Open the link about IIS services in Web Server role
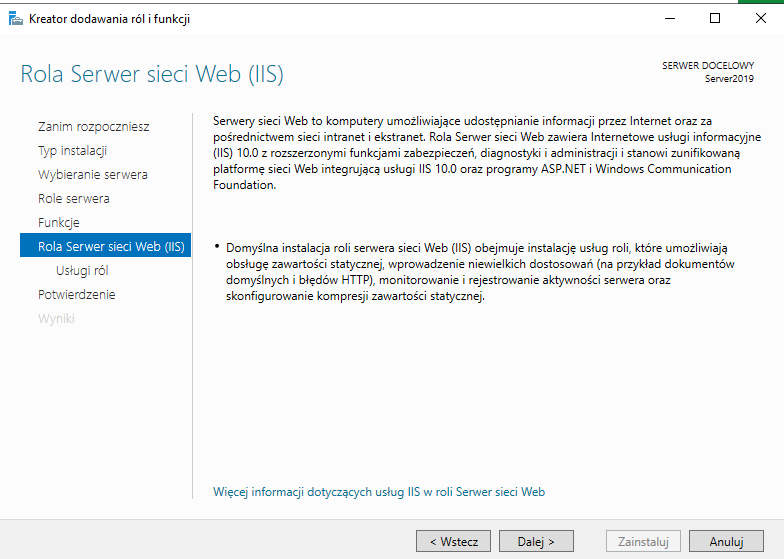The width and height of the screenshot is (784, 559). pyautogui.click(x=379, y=492)
